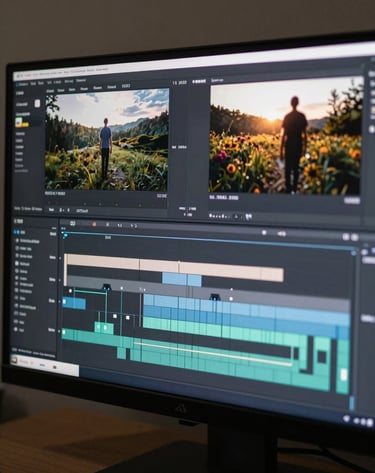Click the small blue bar below the timeline's right end
Viewport: 375px width, 473px height.
click(352, 403)
